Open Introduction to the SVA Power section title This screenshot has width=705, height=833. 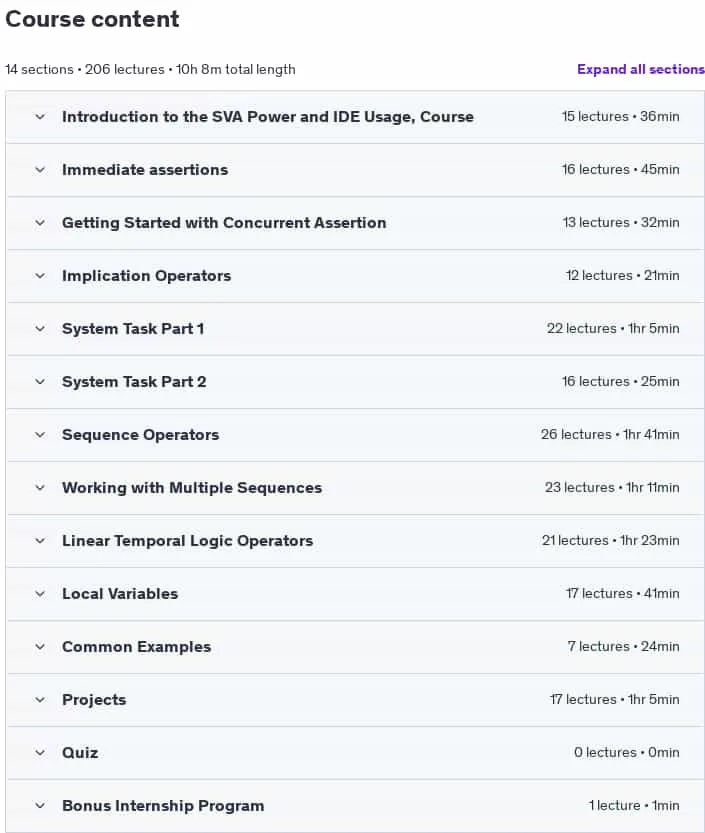pyautogui.click(x=268, y=117)
